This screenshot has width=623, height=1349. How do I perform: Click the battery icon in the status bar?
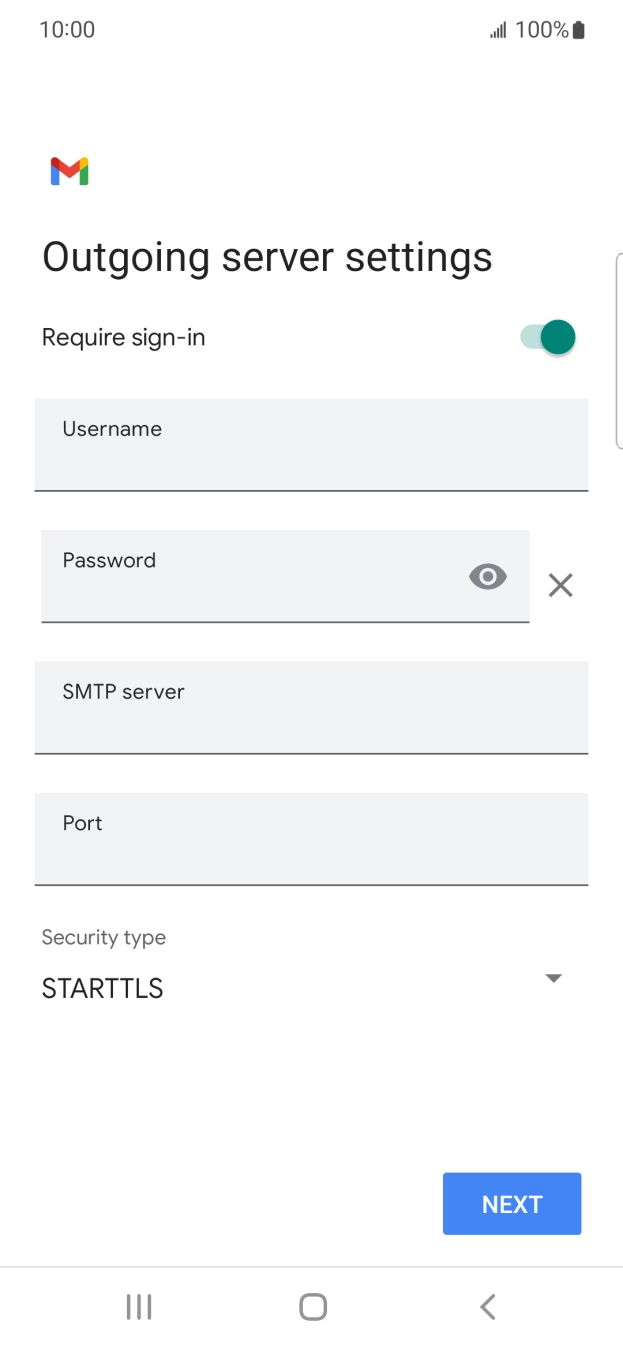(578, 29)
